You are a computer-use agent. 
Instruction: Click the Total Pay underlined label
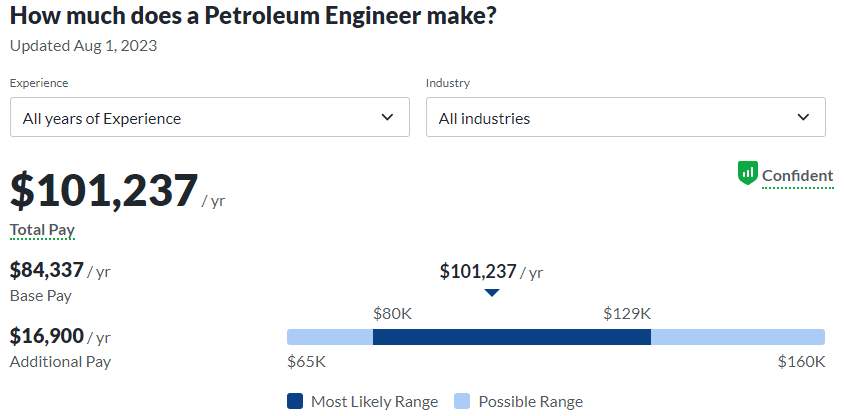[42, 230]
